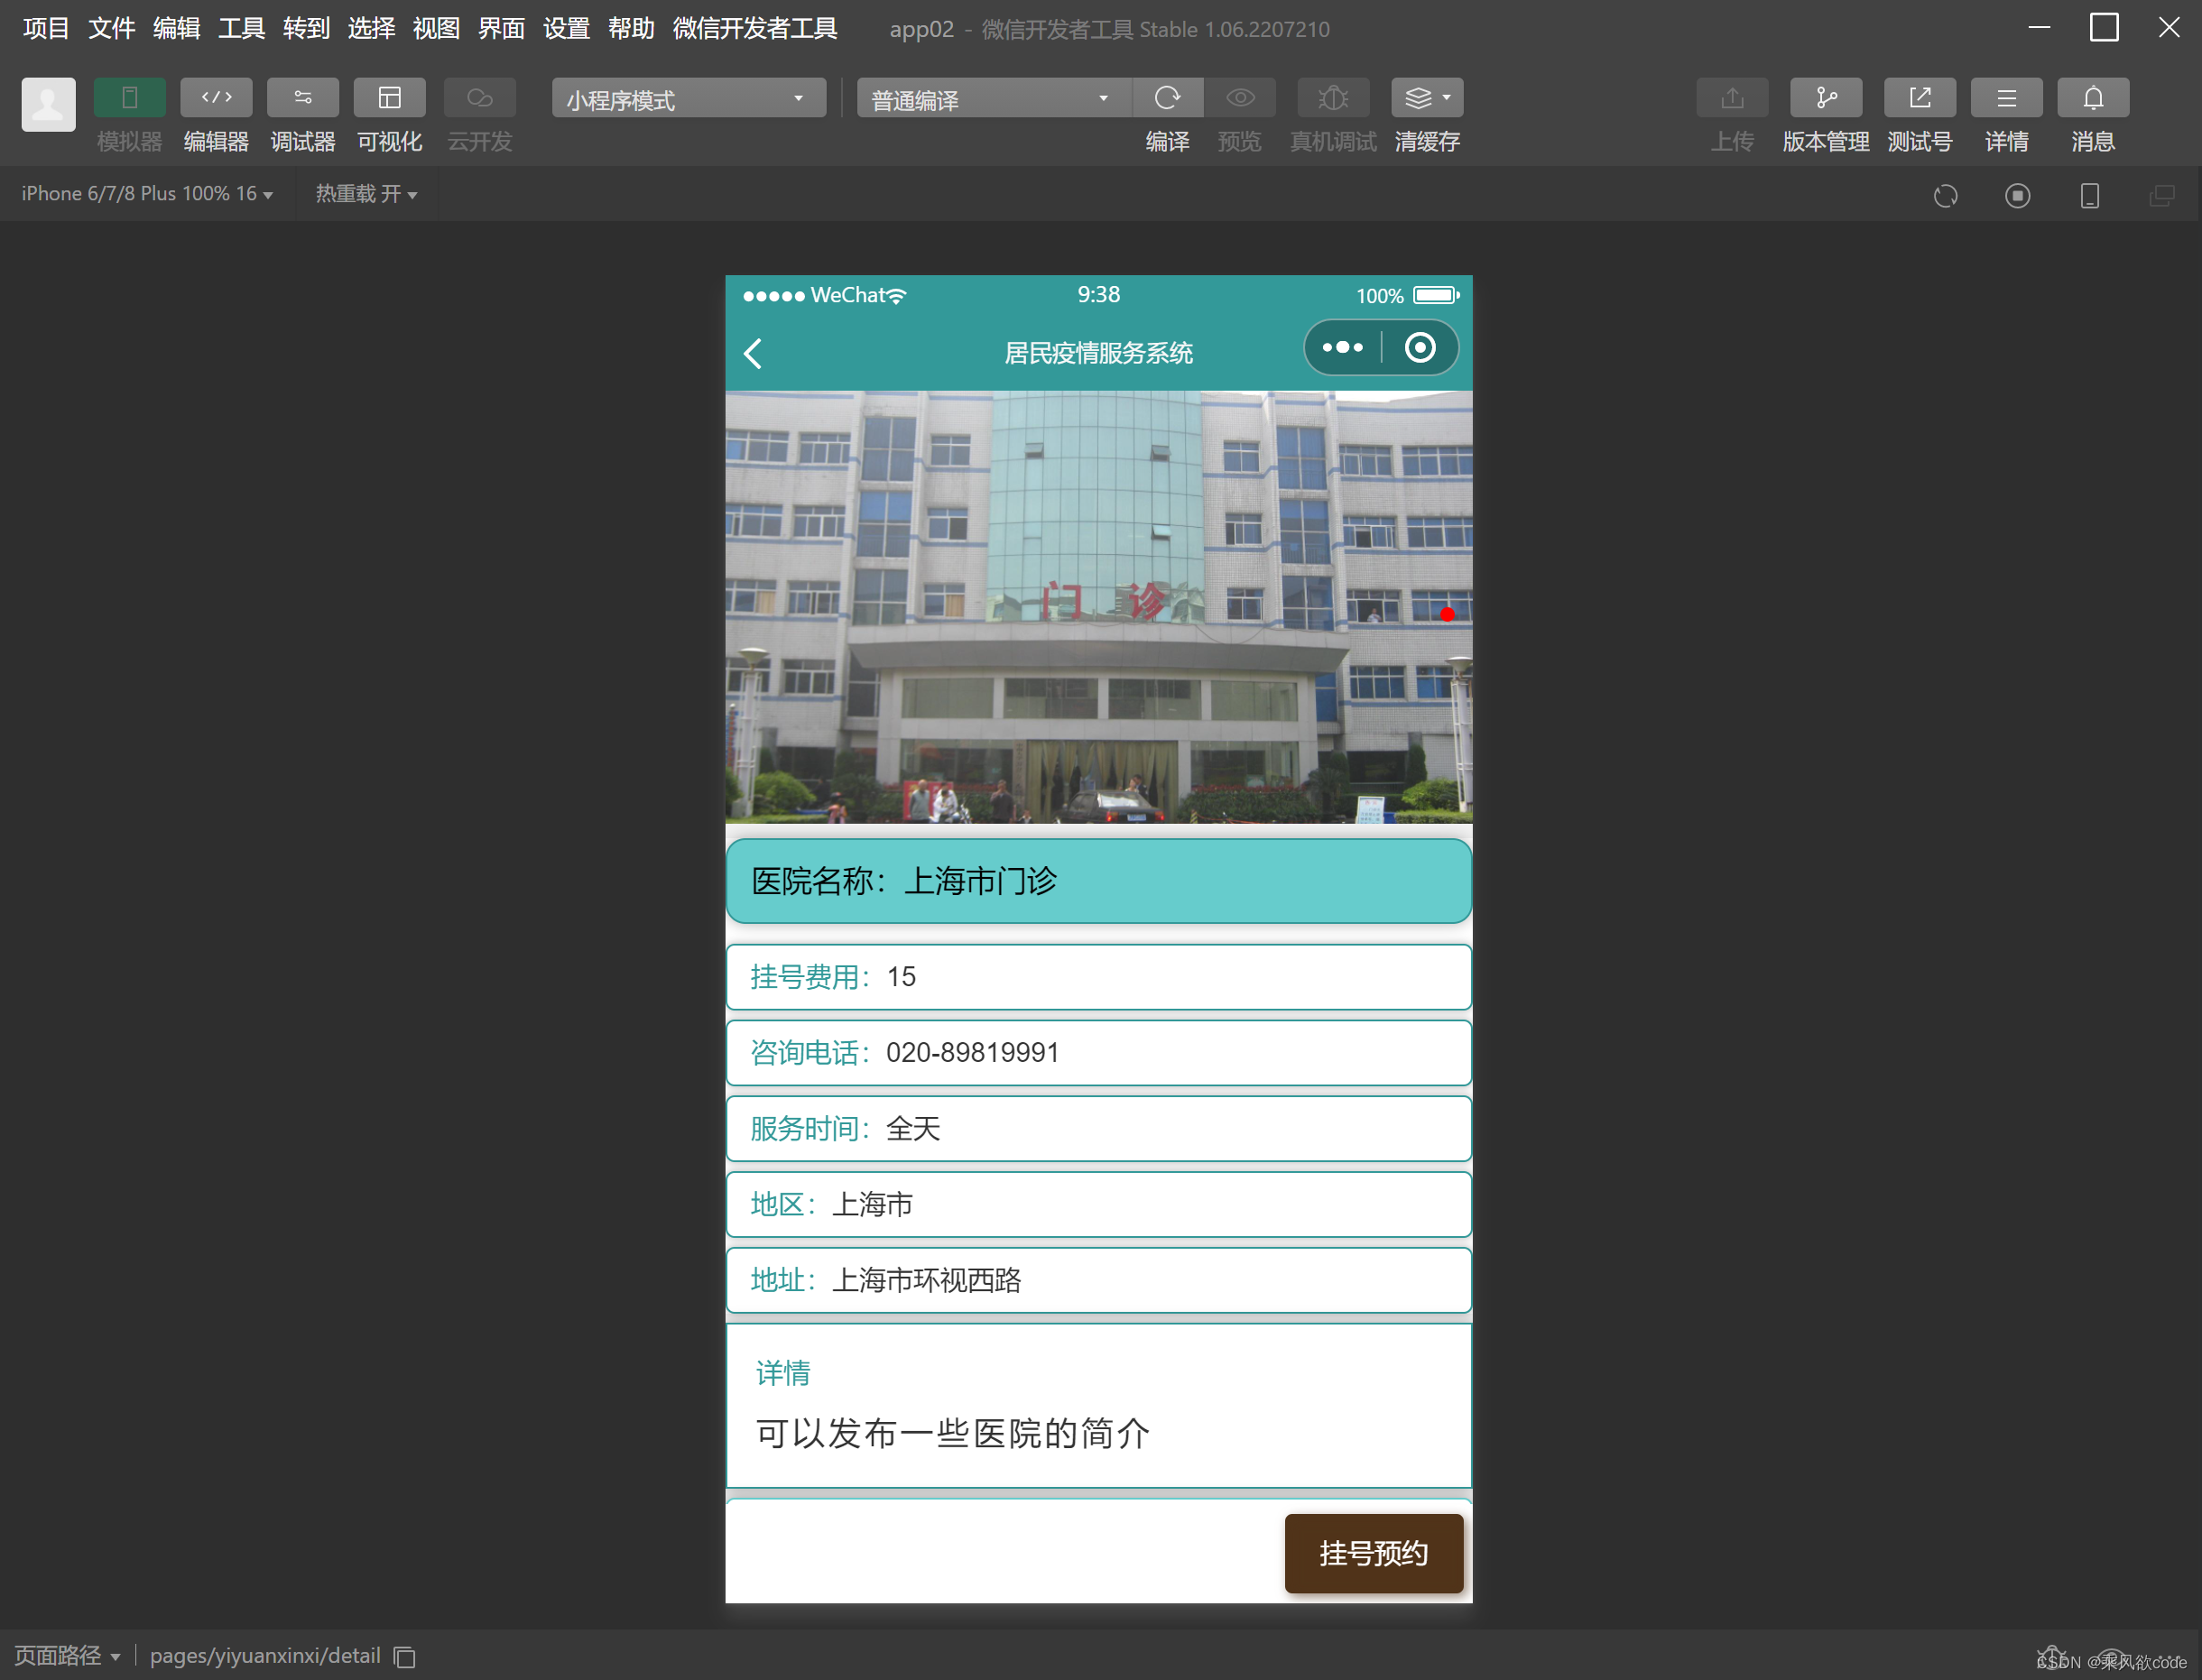This screenshot has width=2202, height=1680.
Task: Copy the page path icon
Action: [x=405, y=1657]
